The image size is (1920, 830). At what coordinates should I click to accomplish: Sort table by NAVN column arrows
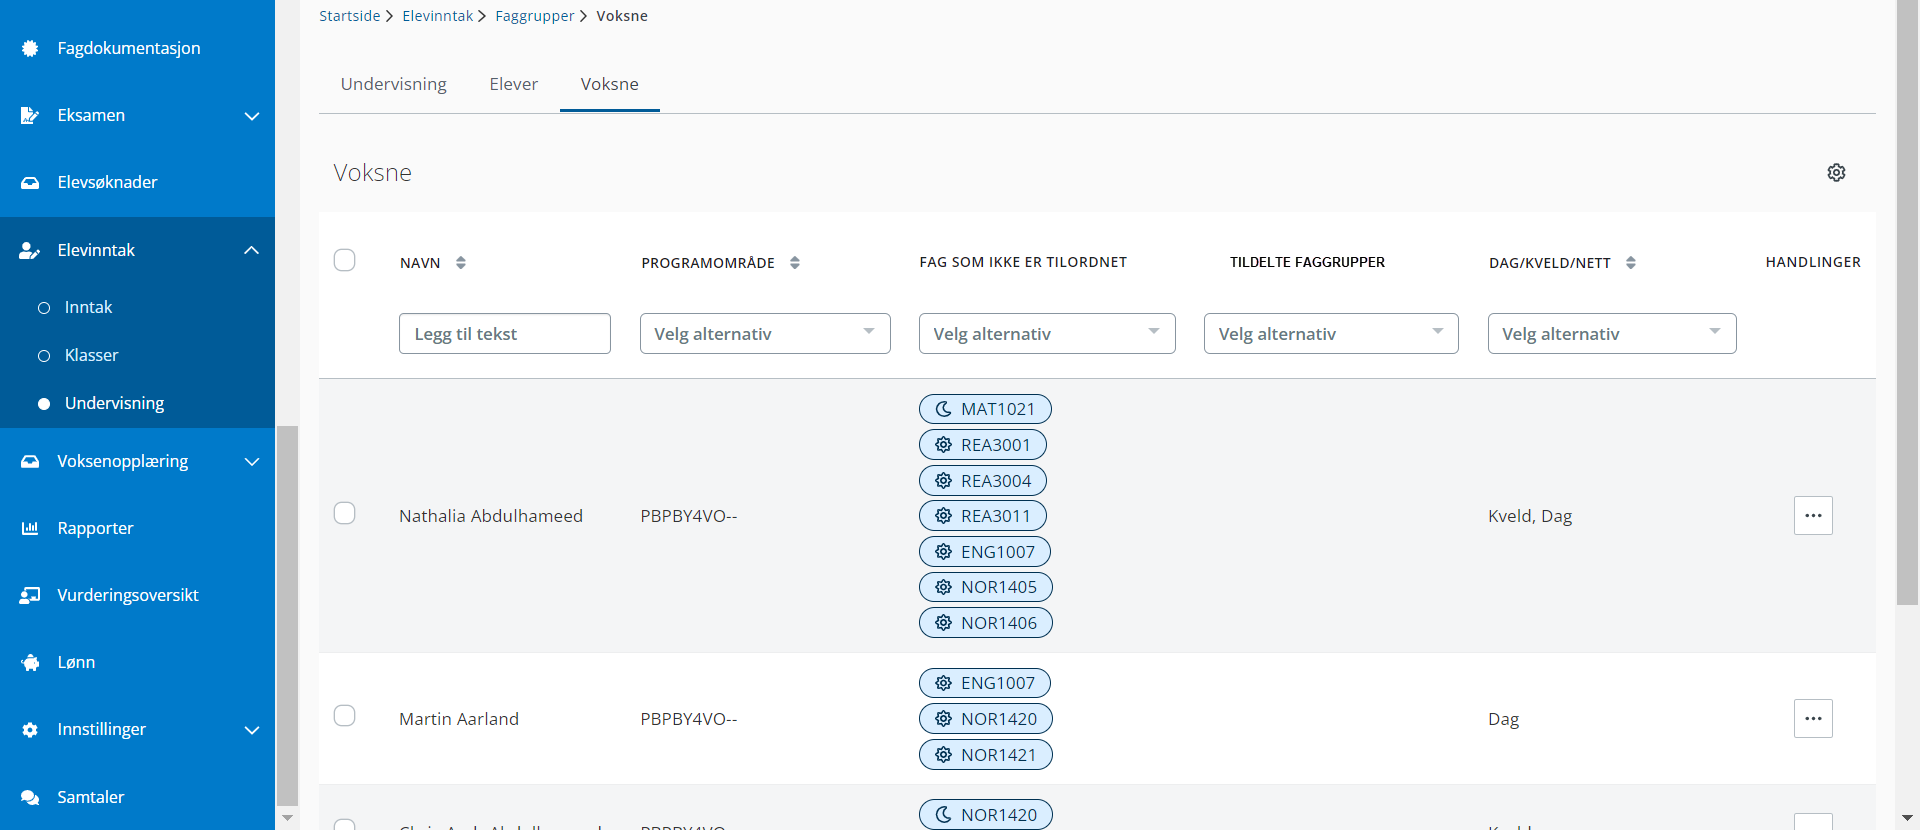pyautogui.click(x=461, y=263)
